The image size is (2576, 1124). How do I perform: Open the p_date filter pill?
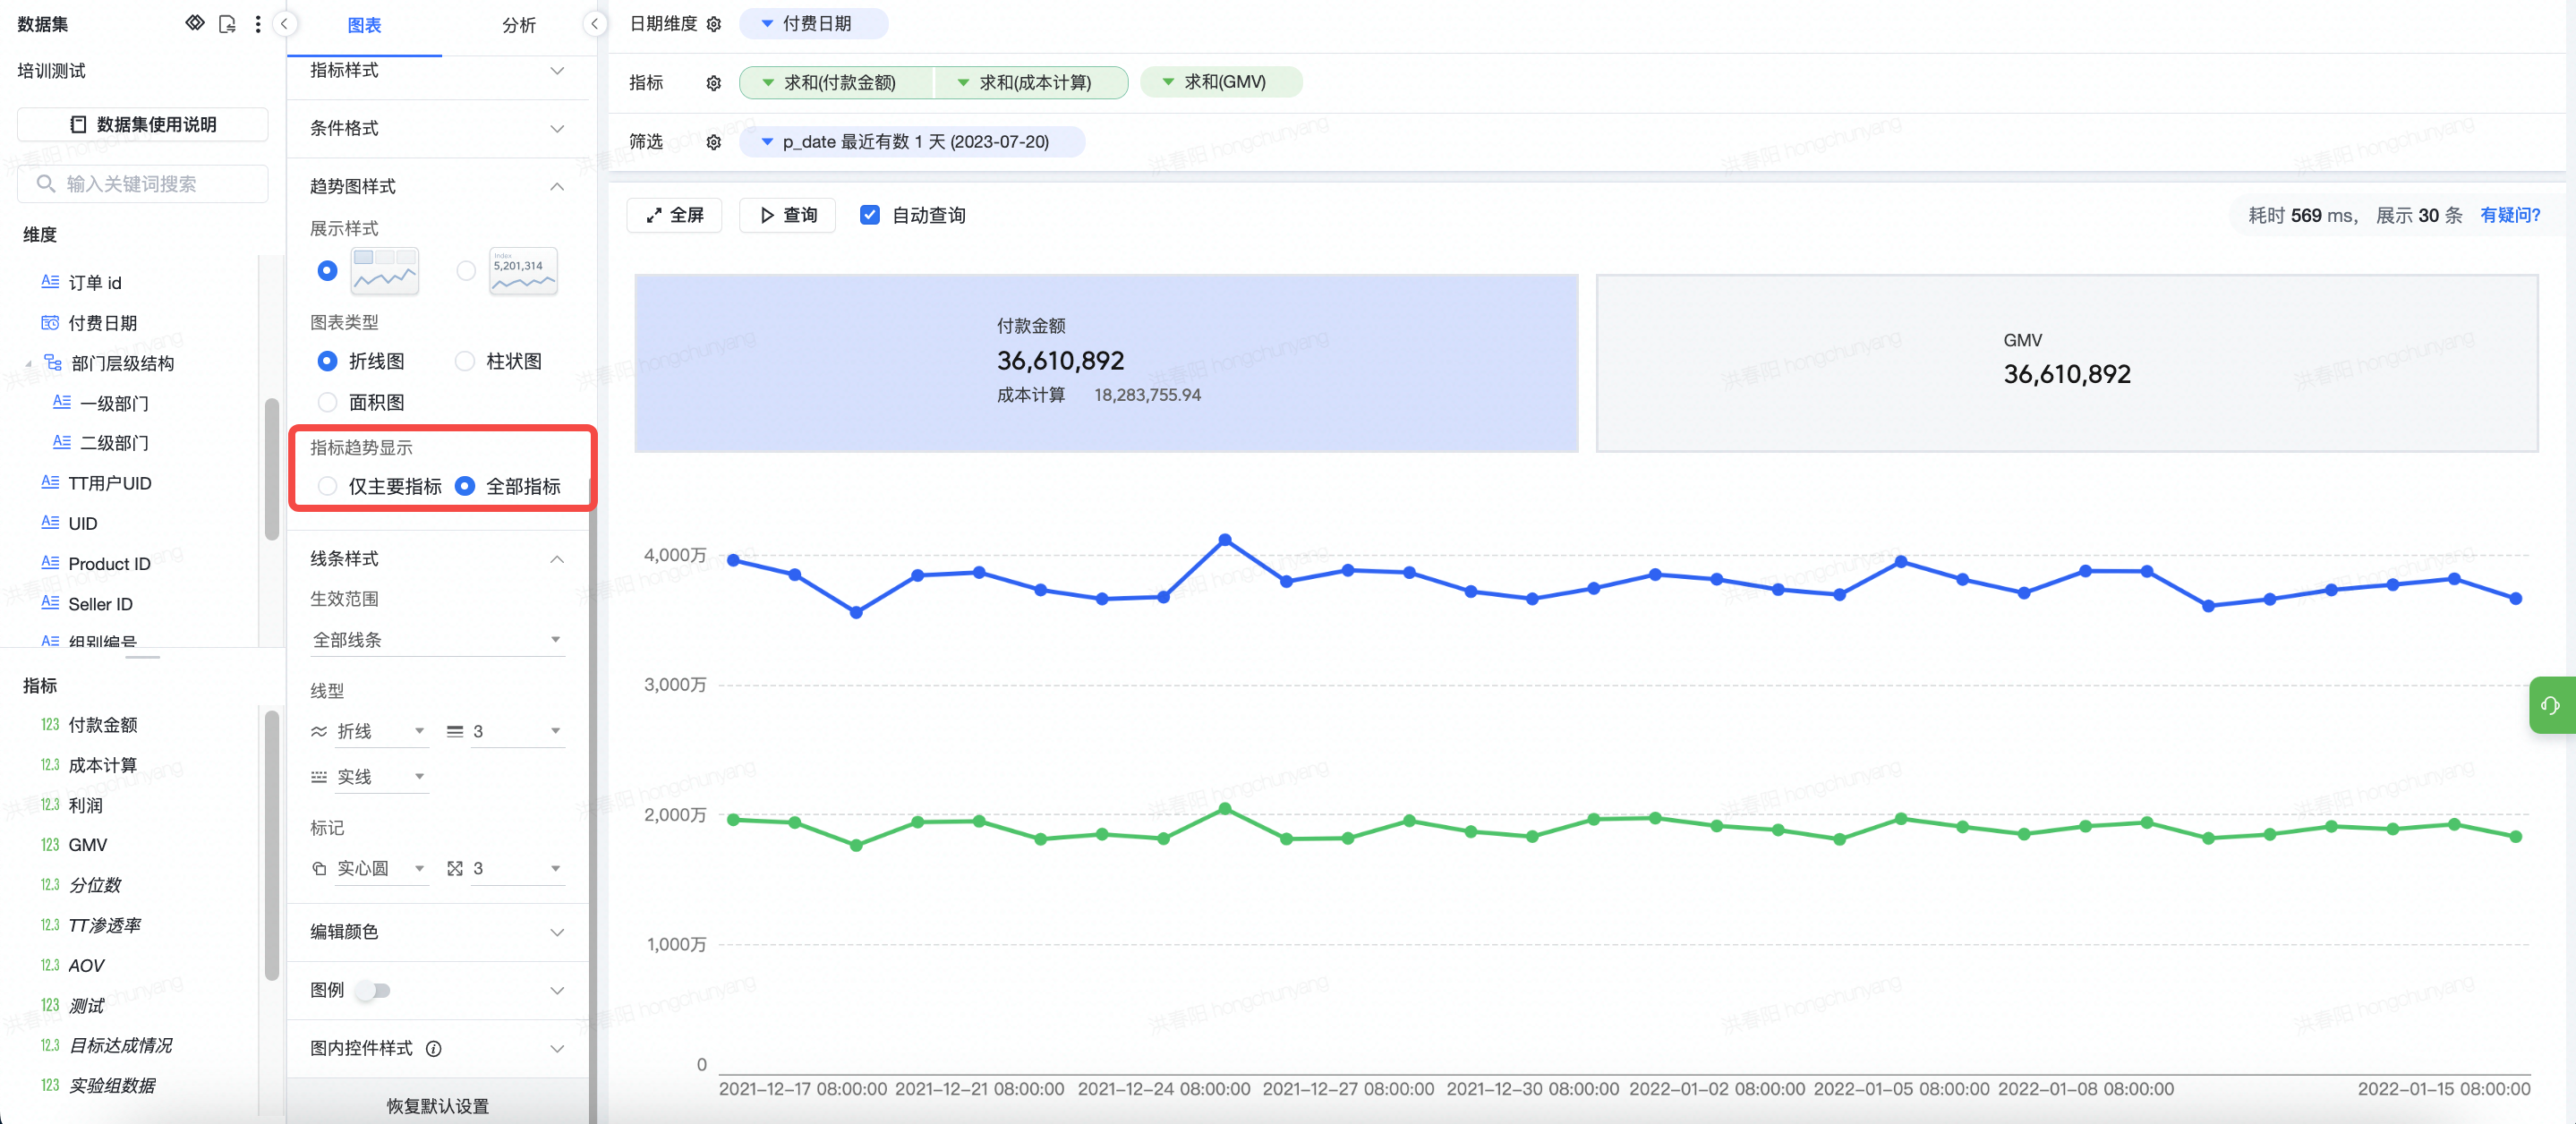coord(912,142)
